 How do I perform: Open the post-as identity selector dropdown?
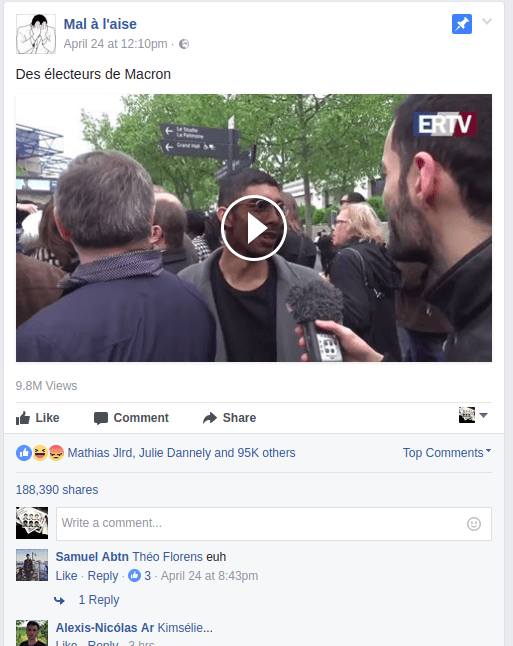(x=473, y=415)
